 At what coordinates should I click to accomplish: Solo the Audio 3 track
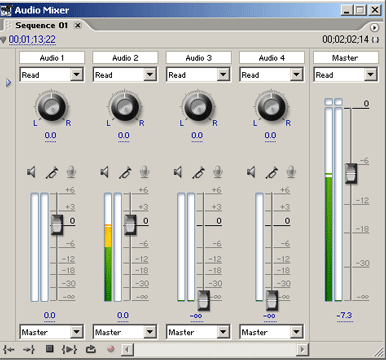[x=198, y=172]
